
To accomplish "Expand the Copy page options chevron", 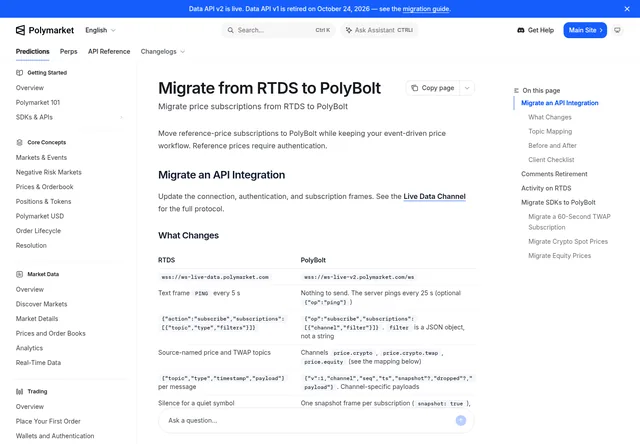I will click(x=467, y=88).
